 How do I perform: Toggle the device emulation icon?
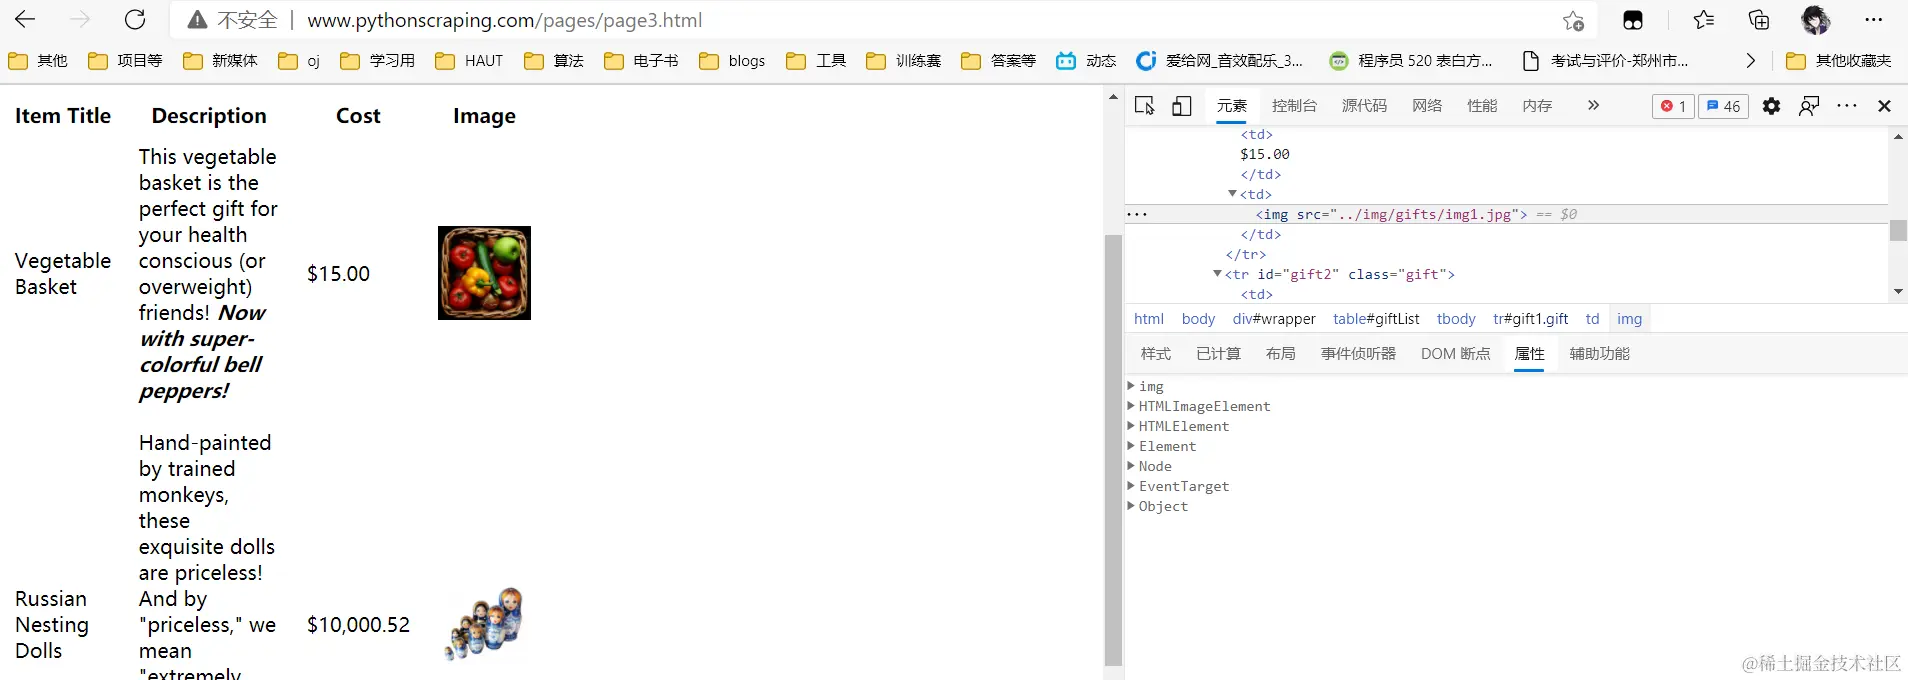click(1182, 106)
